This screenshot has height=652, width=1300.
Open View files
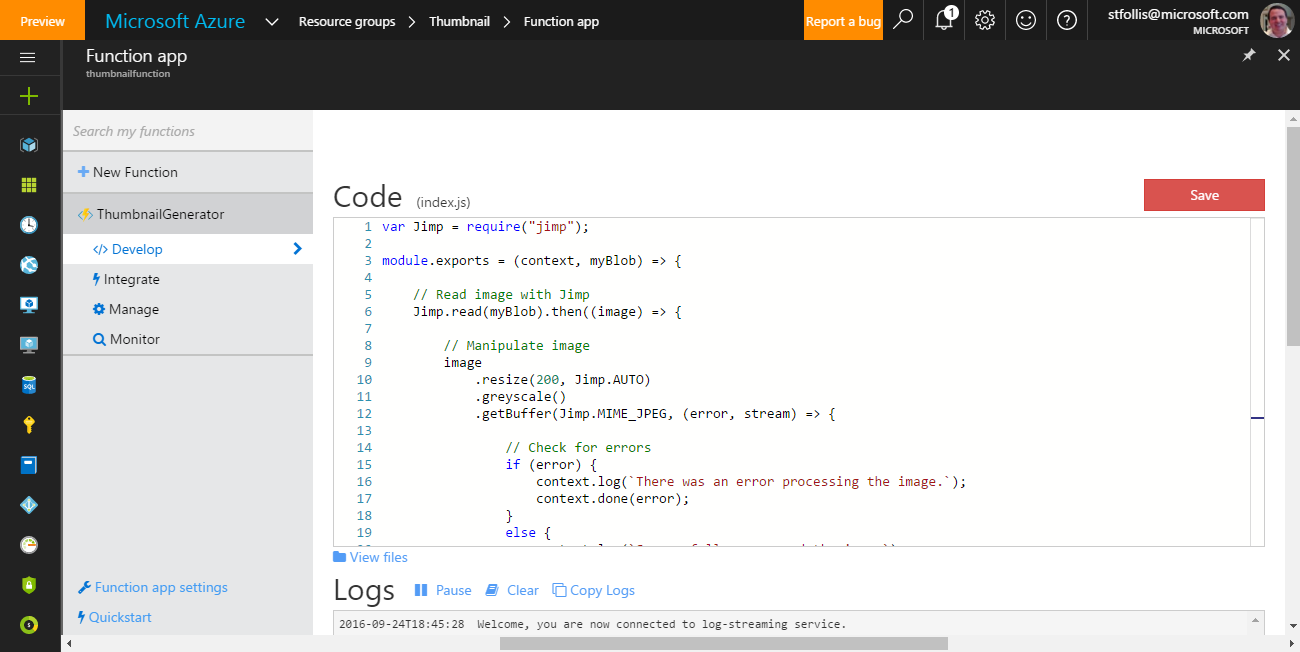point(371,557)
